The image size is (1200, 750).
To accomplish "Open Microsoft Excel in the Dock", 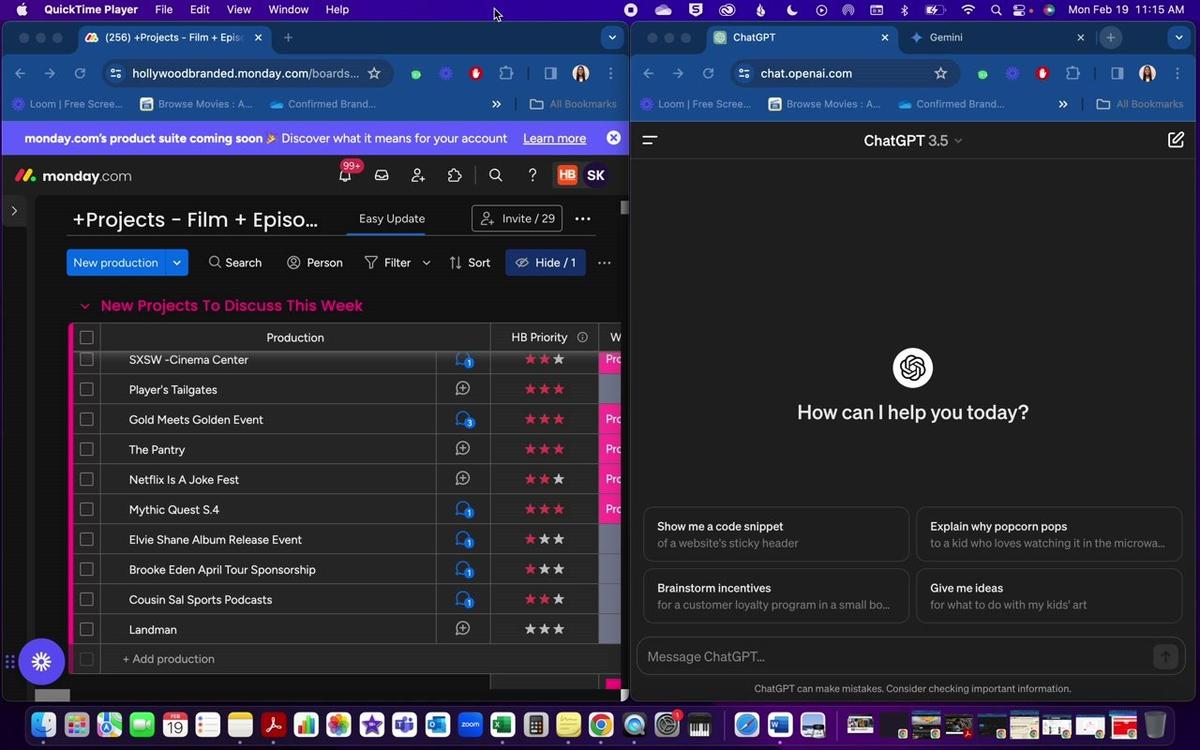I will pyautogui.click(x=502, y=724).
